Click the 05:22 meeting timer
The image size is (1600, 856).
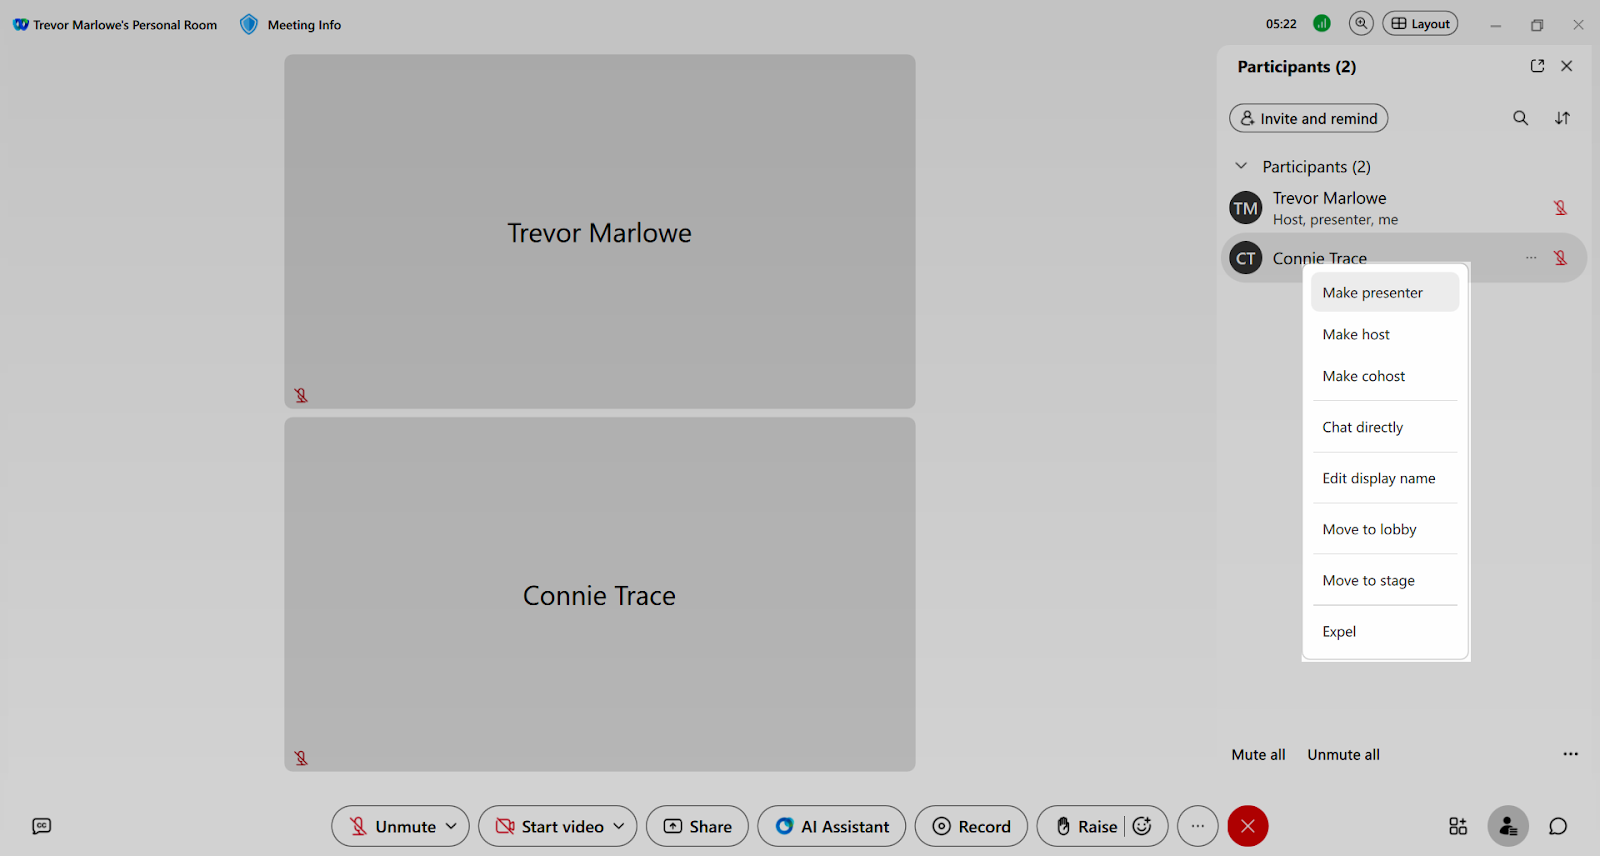pos(1281,24)
